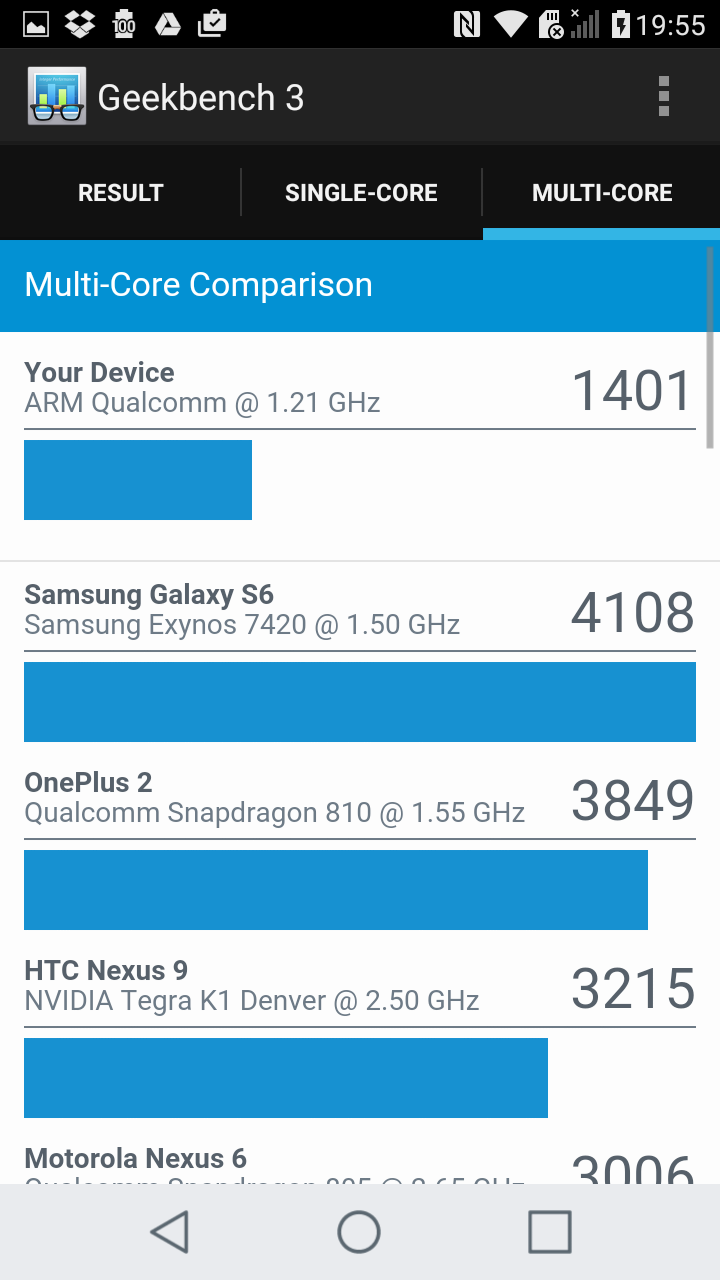Tap the image notification icon
Screen dimensions: 720x1280
[36, 24]
